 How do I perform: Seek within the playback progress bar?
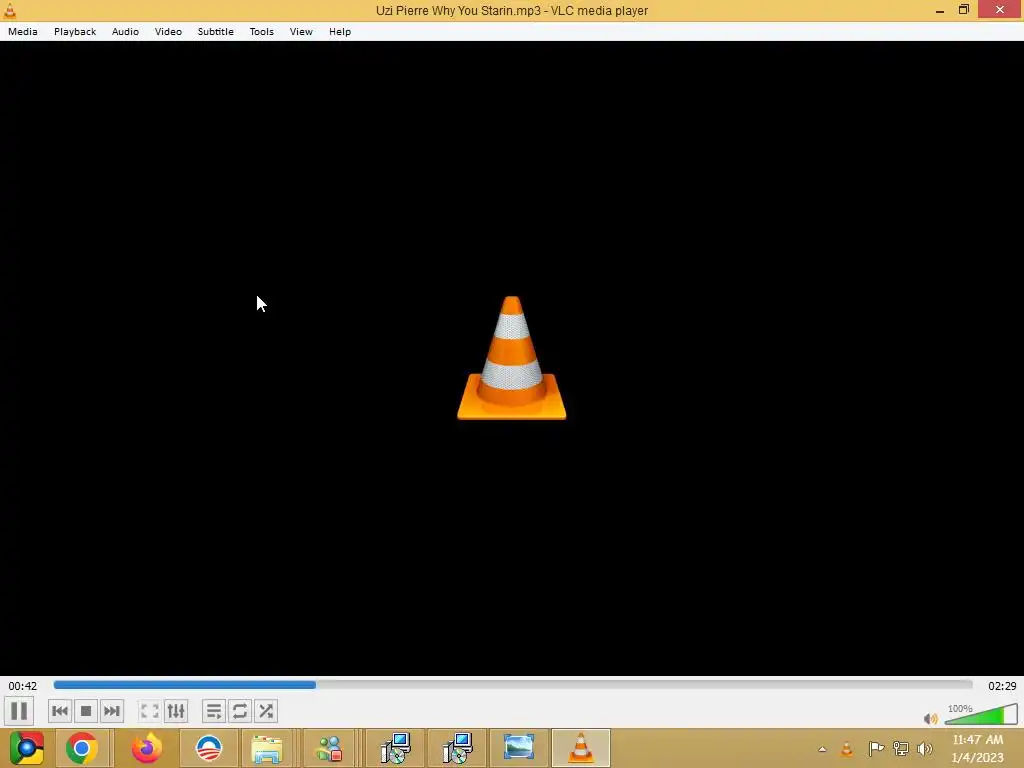[513, 685]
